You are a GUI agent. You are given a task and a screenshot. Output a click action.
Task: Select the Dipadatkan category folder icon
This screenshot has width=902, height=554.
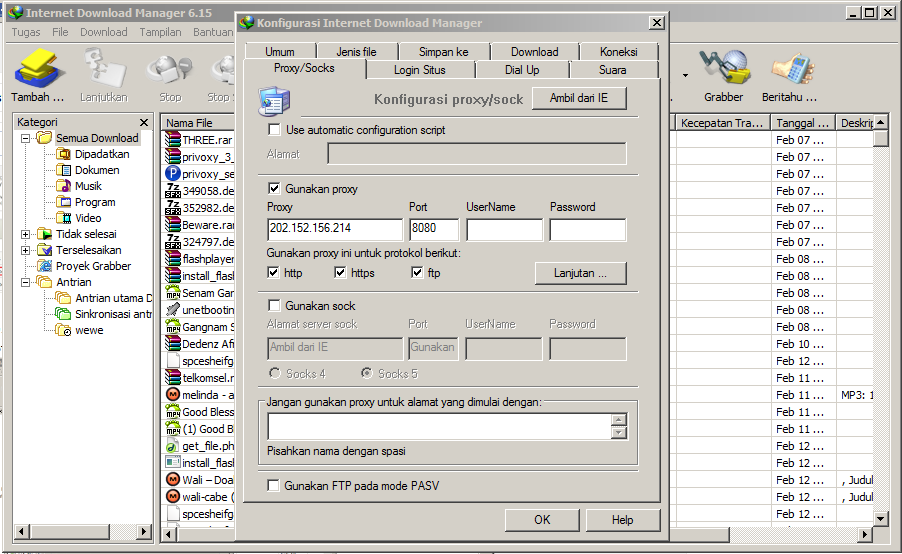pos(63,154)
